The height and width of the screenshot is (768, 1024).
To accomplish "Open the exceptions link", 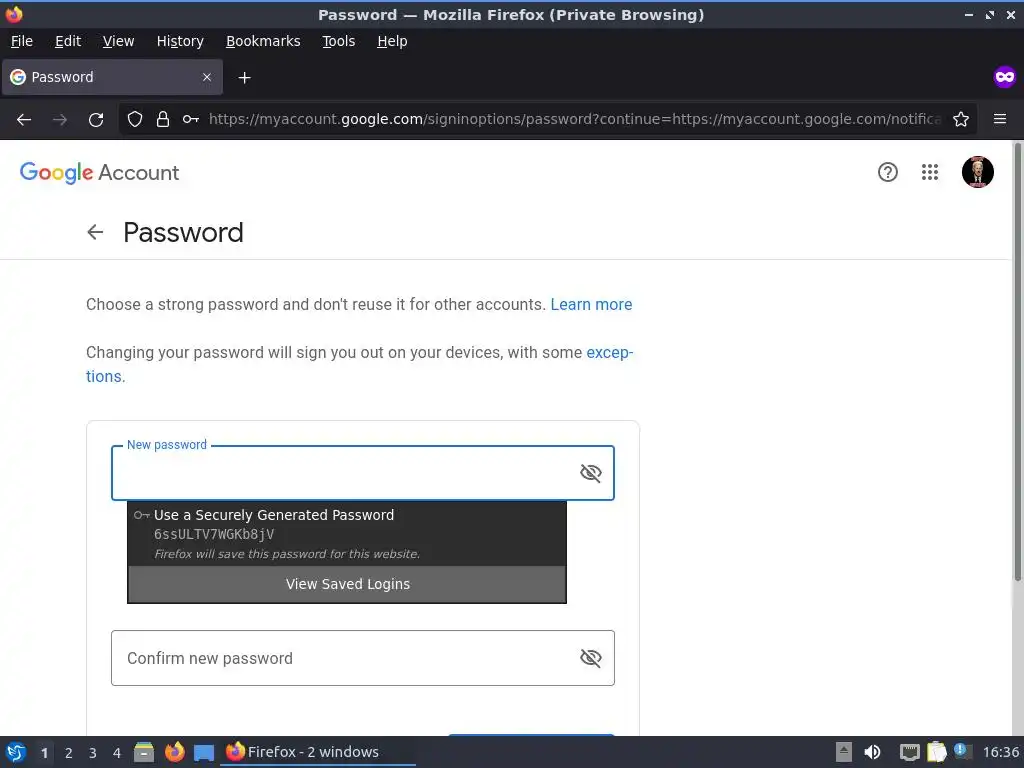I will [609, 353].
